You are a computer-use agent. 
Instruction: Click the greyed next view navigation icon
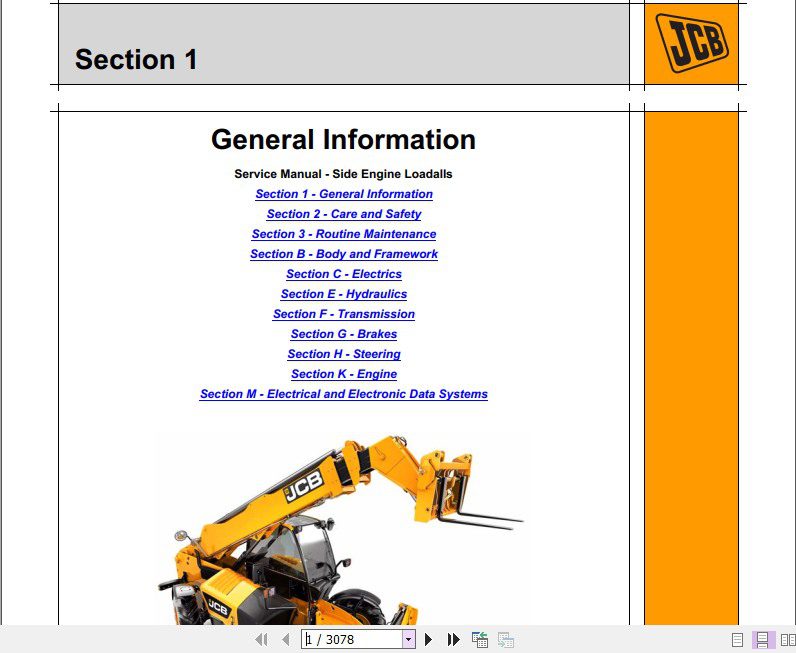pyautogui.click(x=506, y=639)
